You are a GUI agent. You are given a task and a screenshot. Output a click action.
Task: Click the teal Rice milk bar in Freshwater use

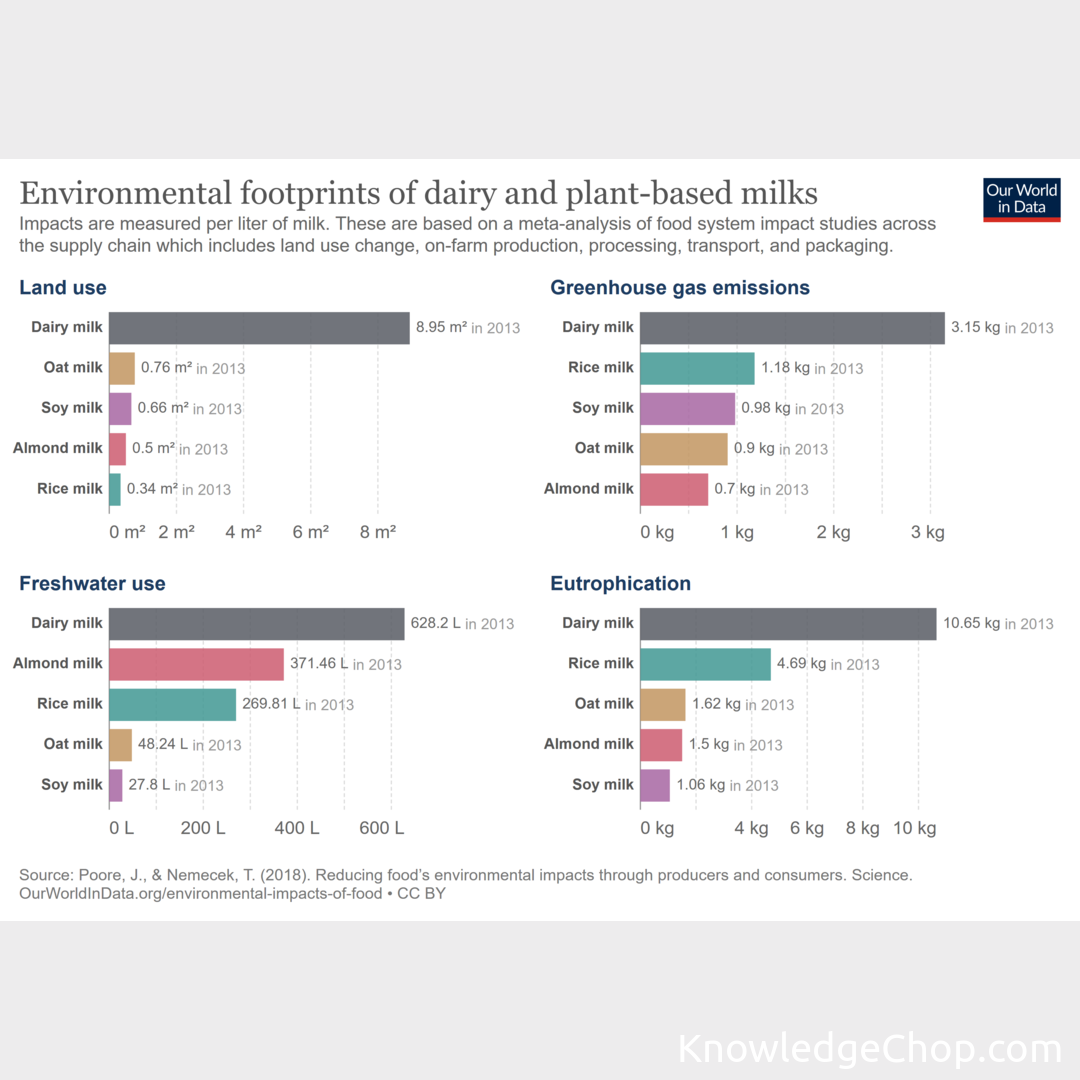pyautogui.click(x=172, y=704)
